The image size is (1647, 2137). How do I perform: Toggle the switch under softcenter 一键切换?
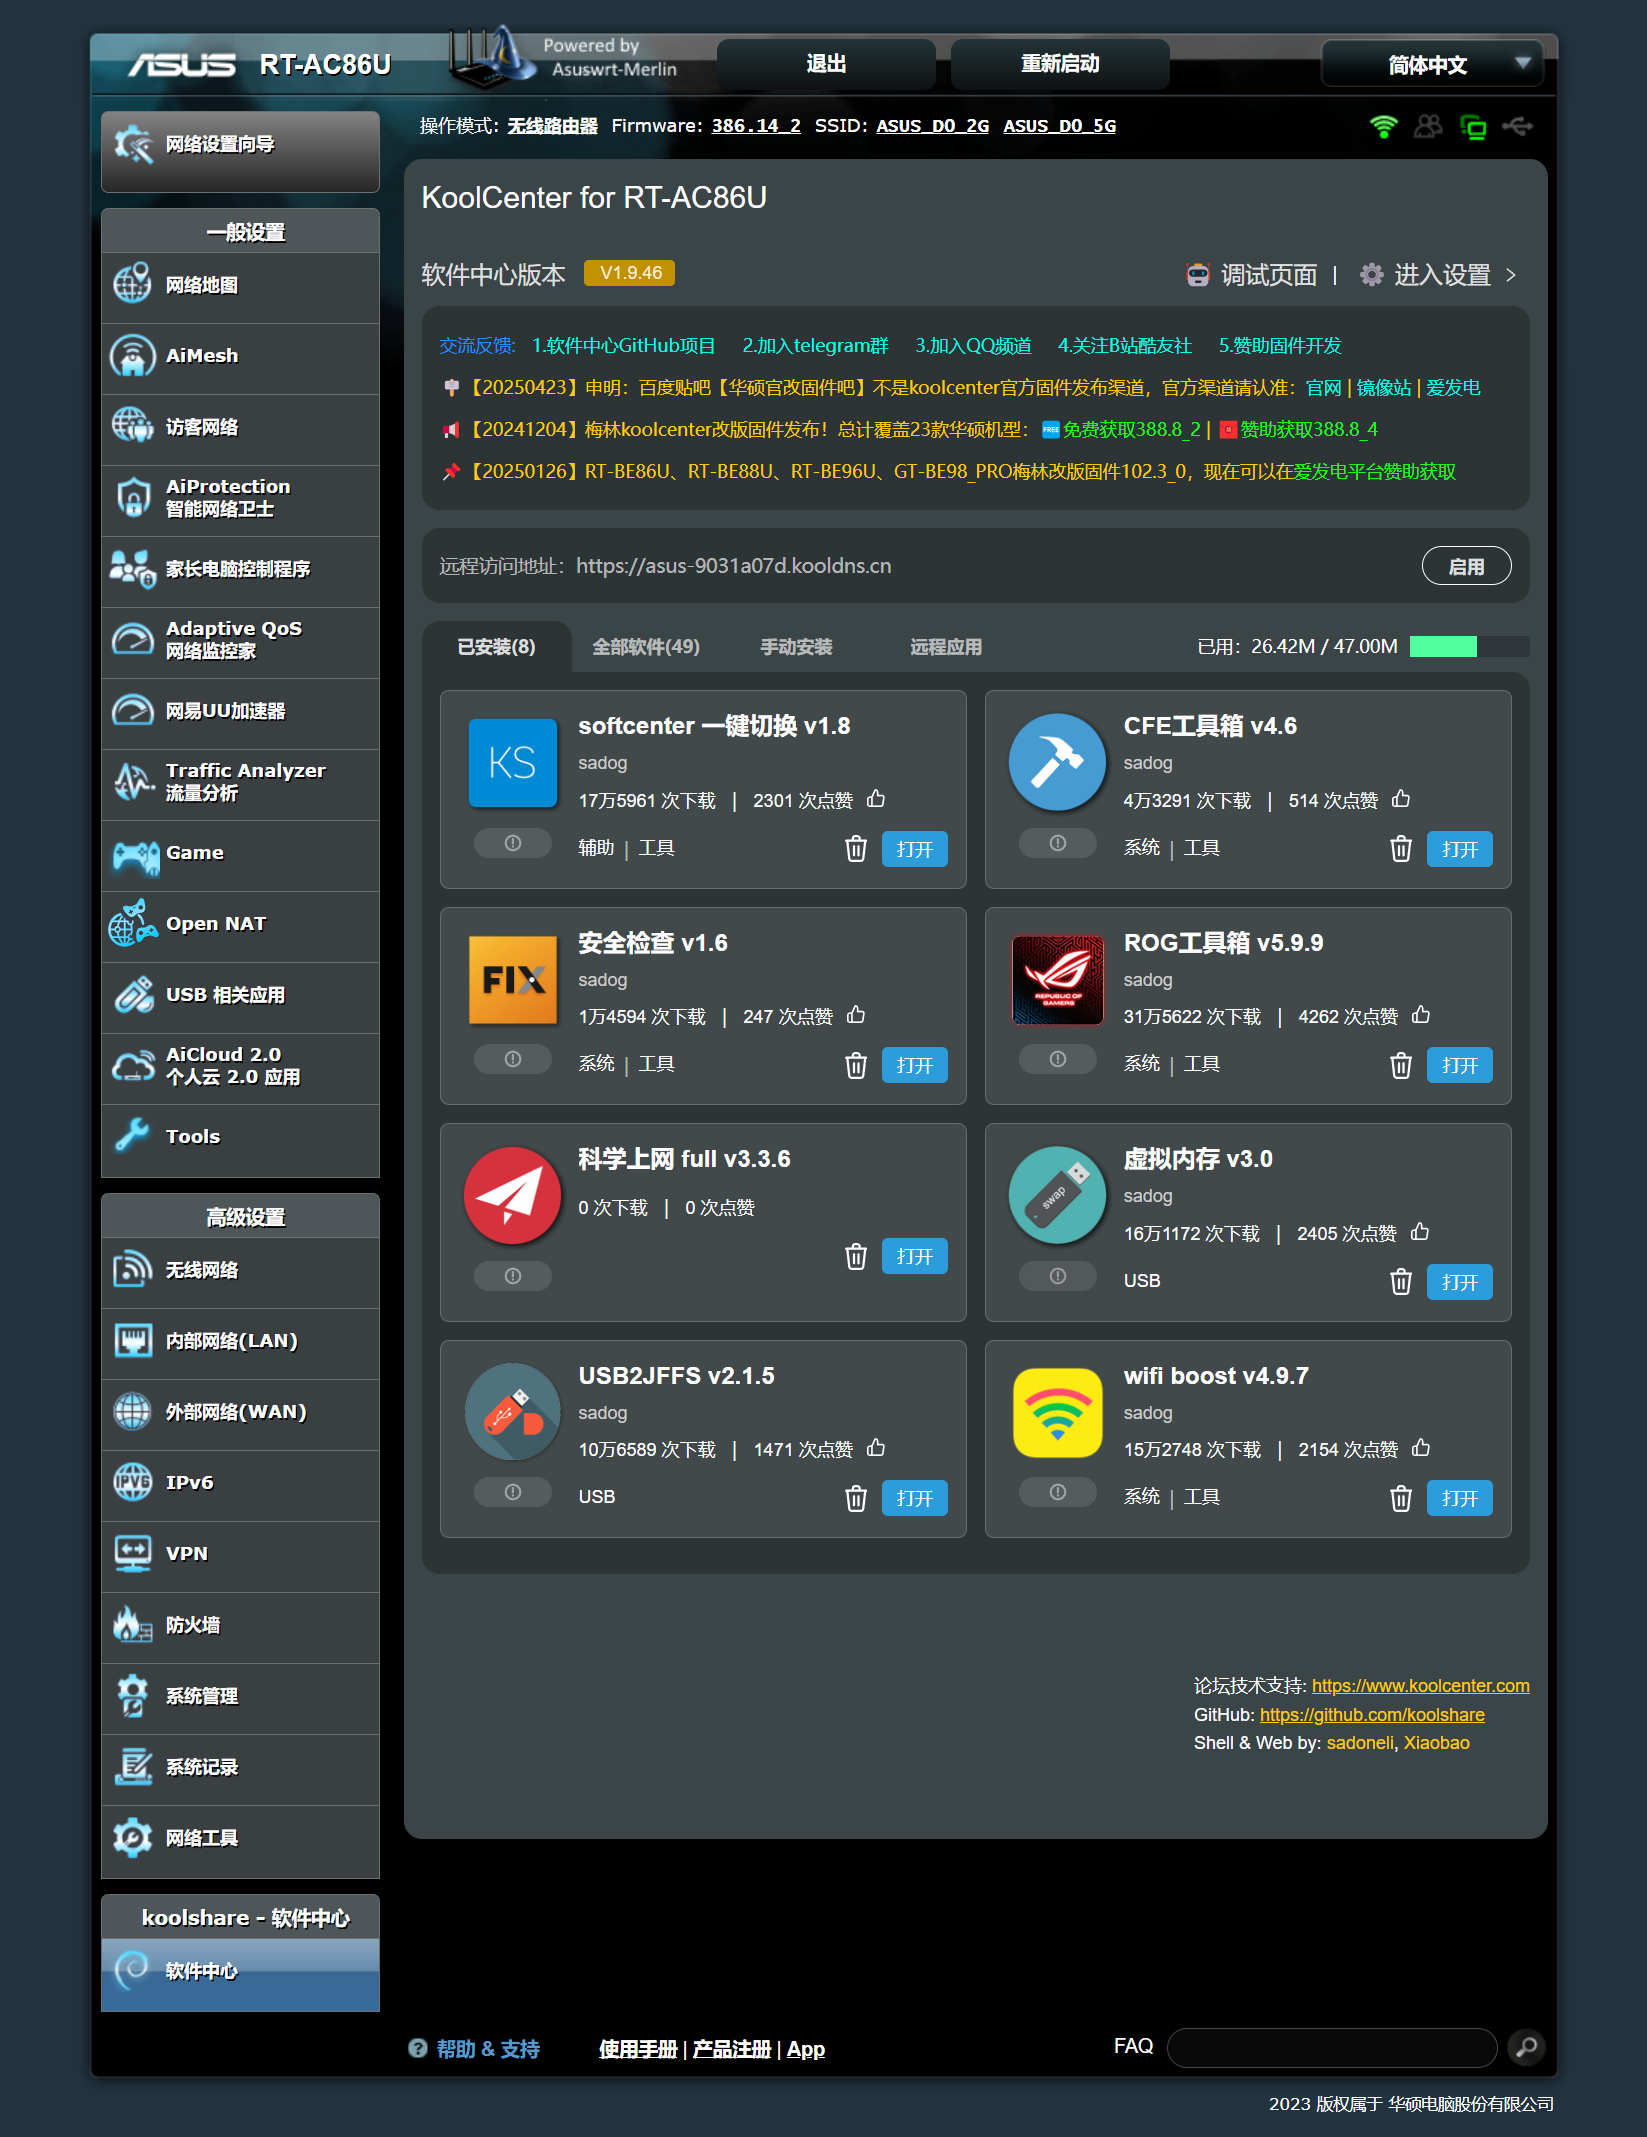[x=512, y=843]
